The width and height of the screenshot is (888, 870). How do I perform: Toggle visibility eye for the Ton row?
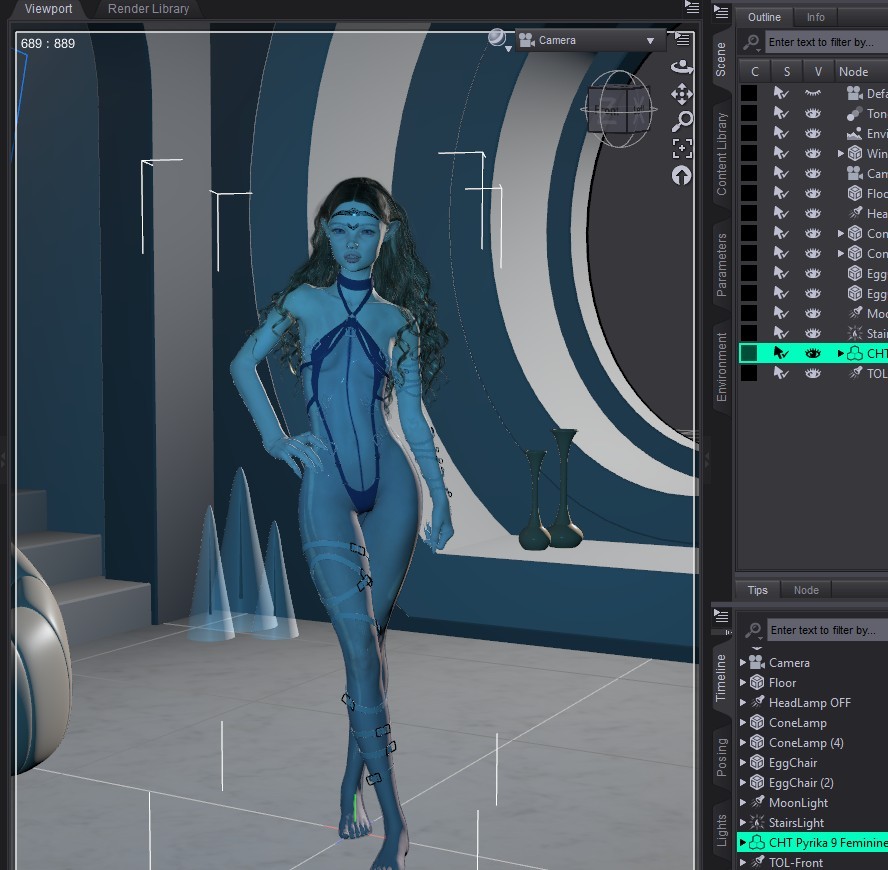(813, 113)
